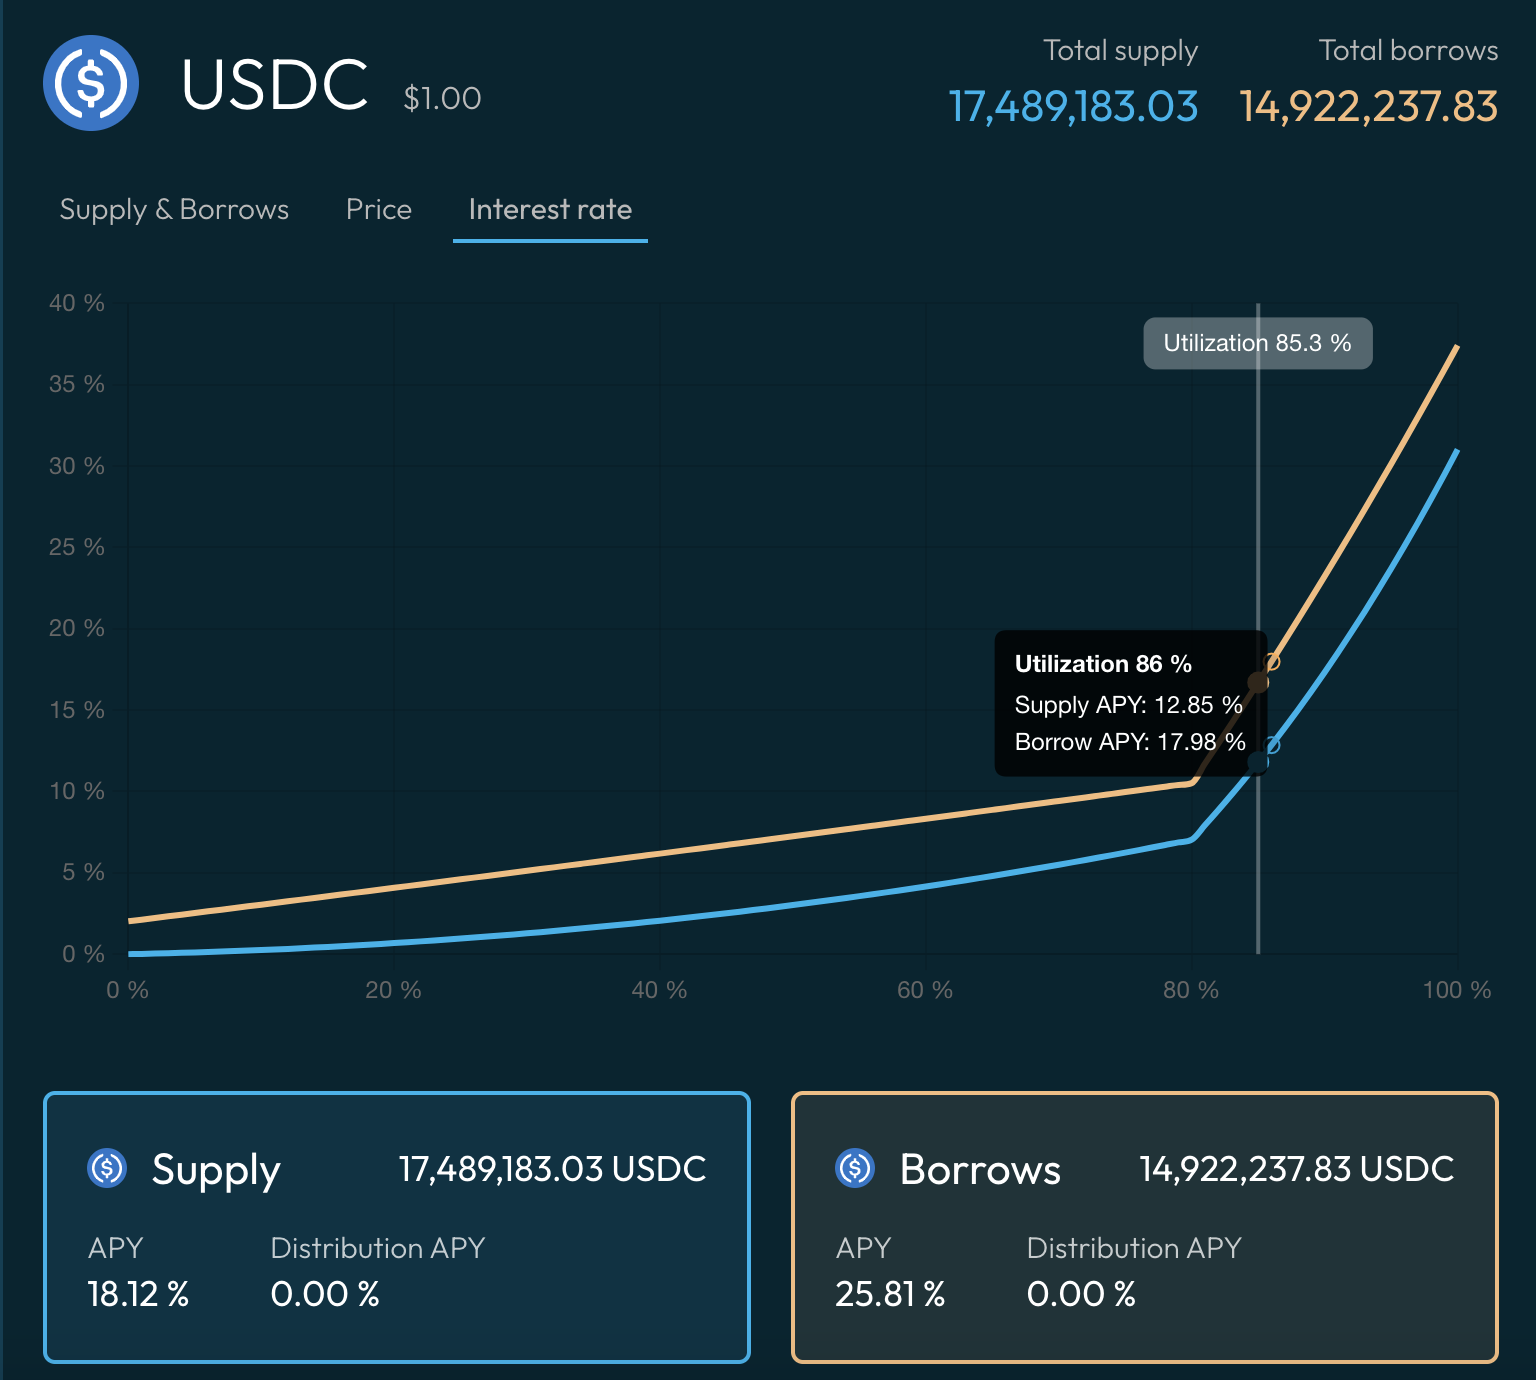Switch to the Price tab
This screenshot has width=1536, height=1380.
(x=379, y=209)
